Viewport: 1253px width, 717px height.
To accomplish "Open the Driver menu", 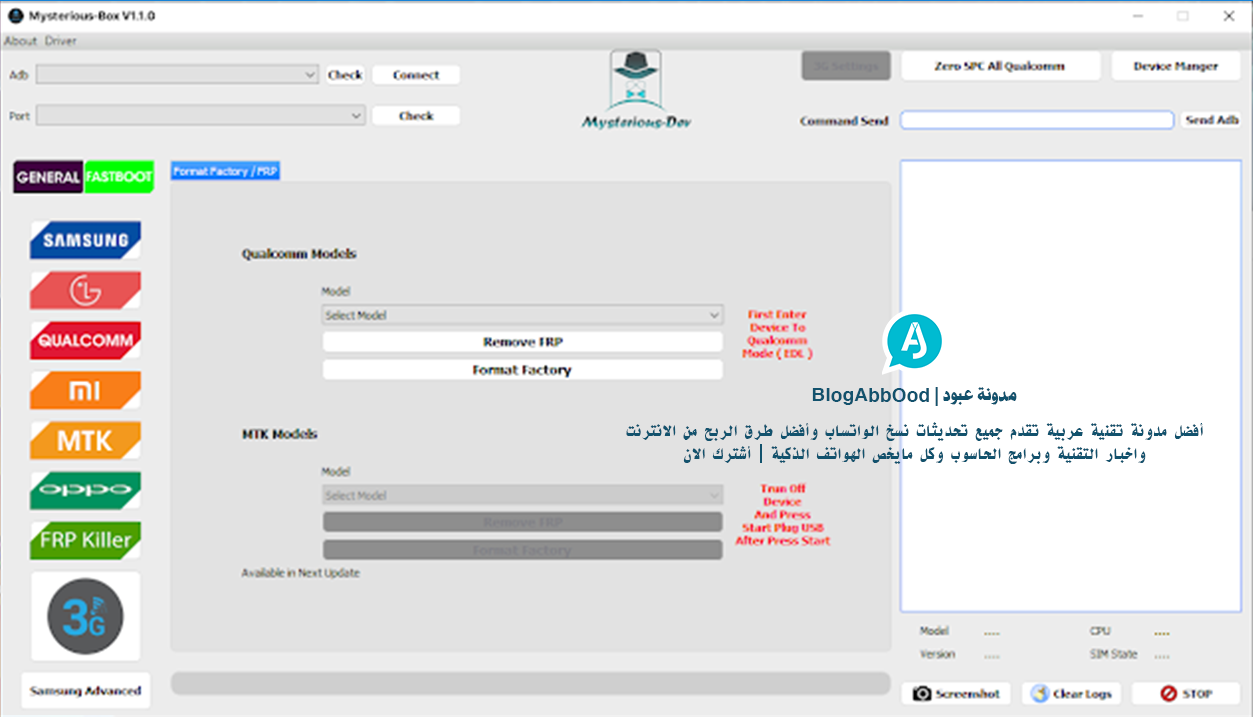I will click(x=60, y=41).
